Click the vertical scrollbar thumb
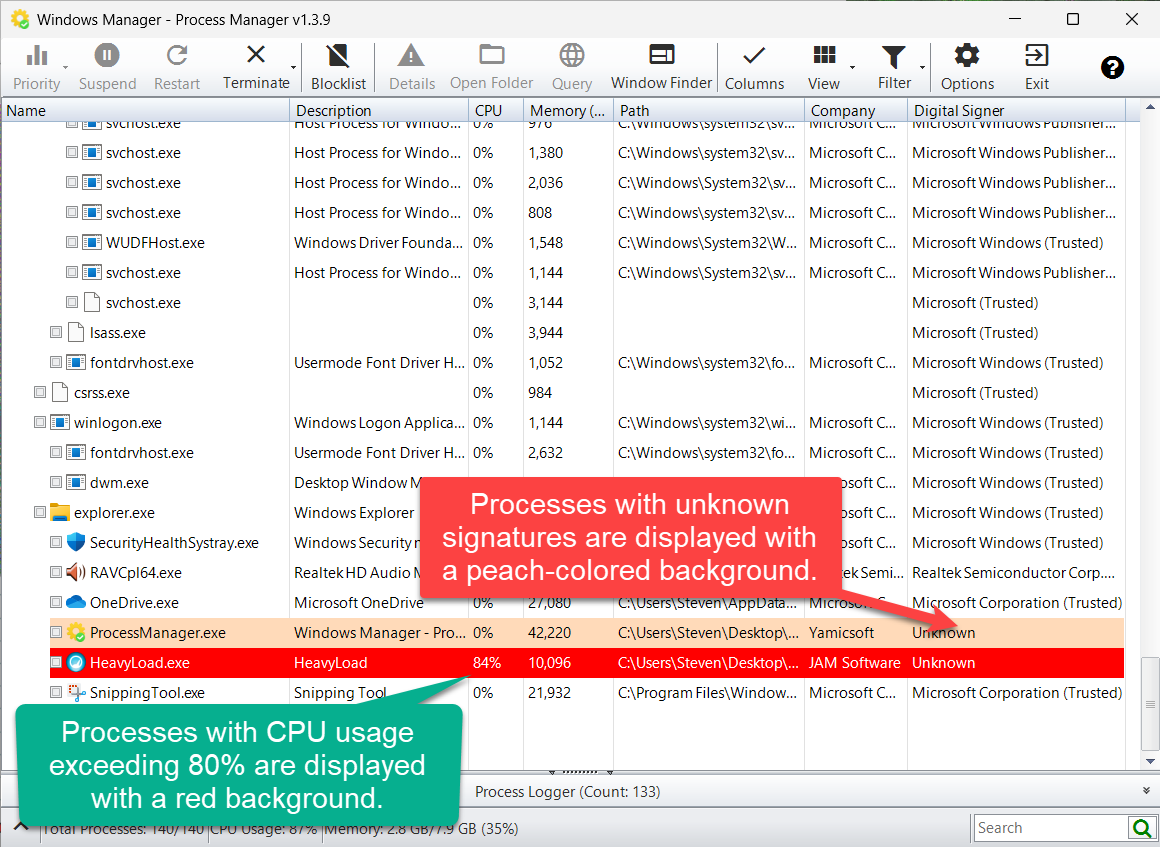Screen dimensions: 1160x847 tap(1150, 704)
